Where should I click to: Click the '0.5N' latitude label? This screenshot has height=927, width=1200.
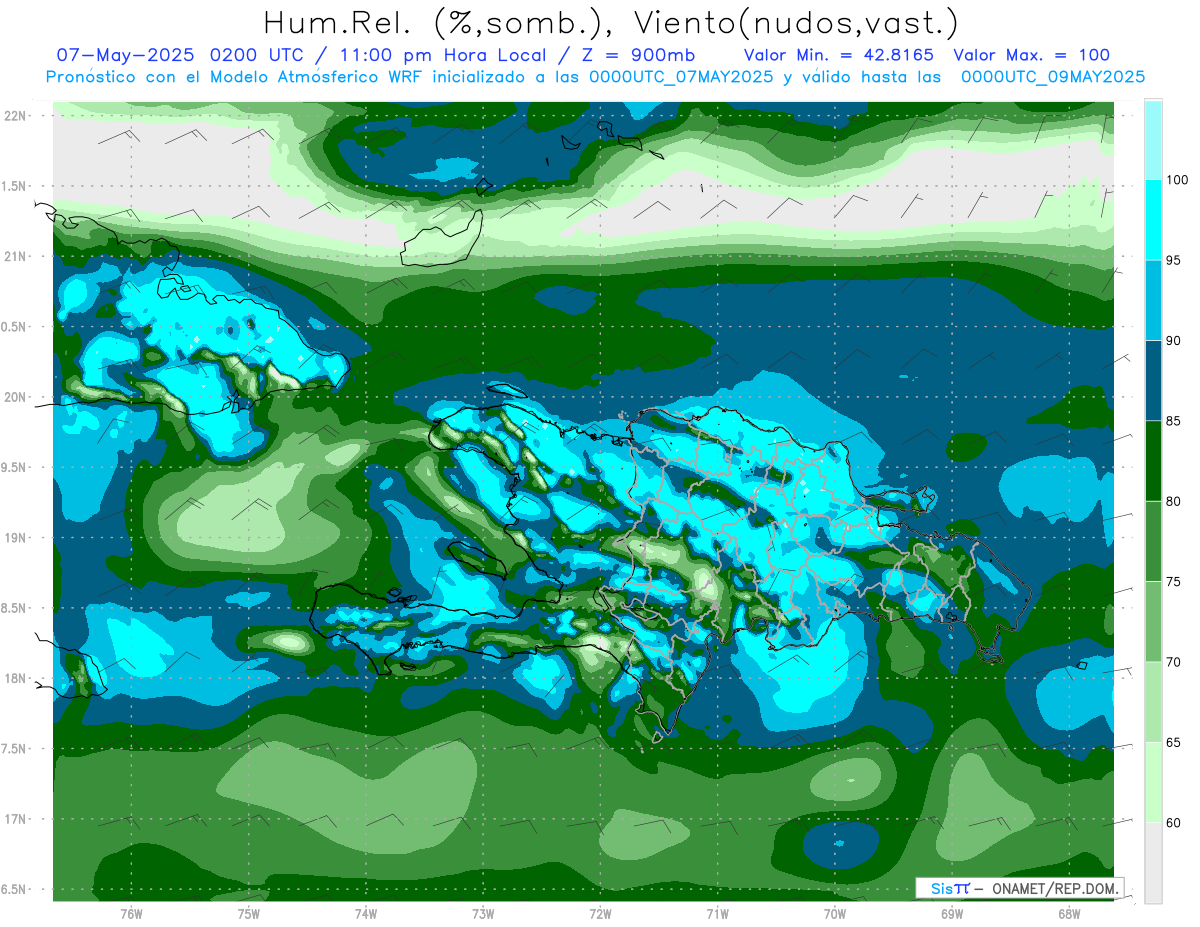click(x=14, y=327)
